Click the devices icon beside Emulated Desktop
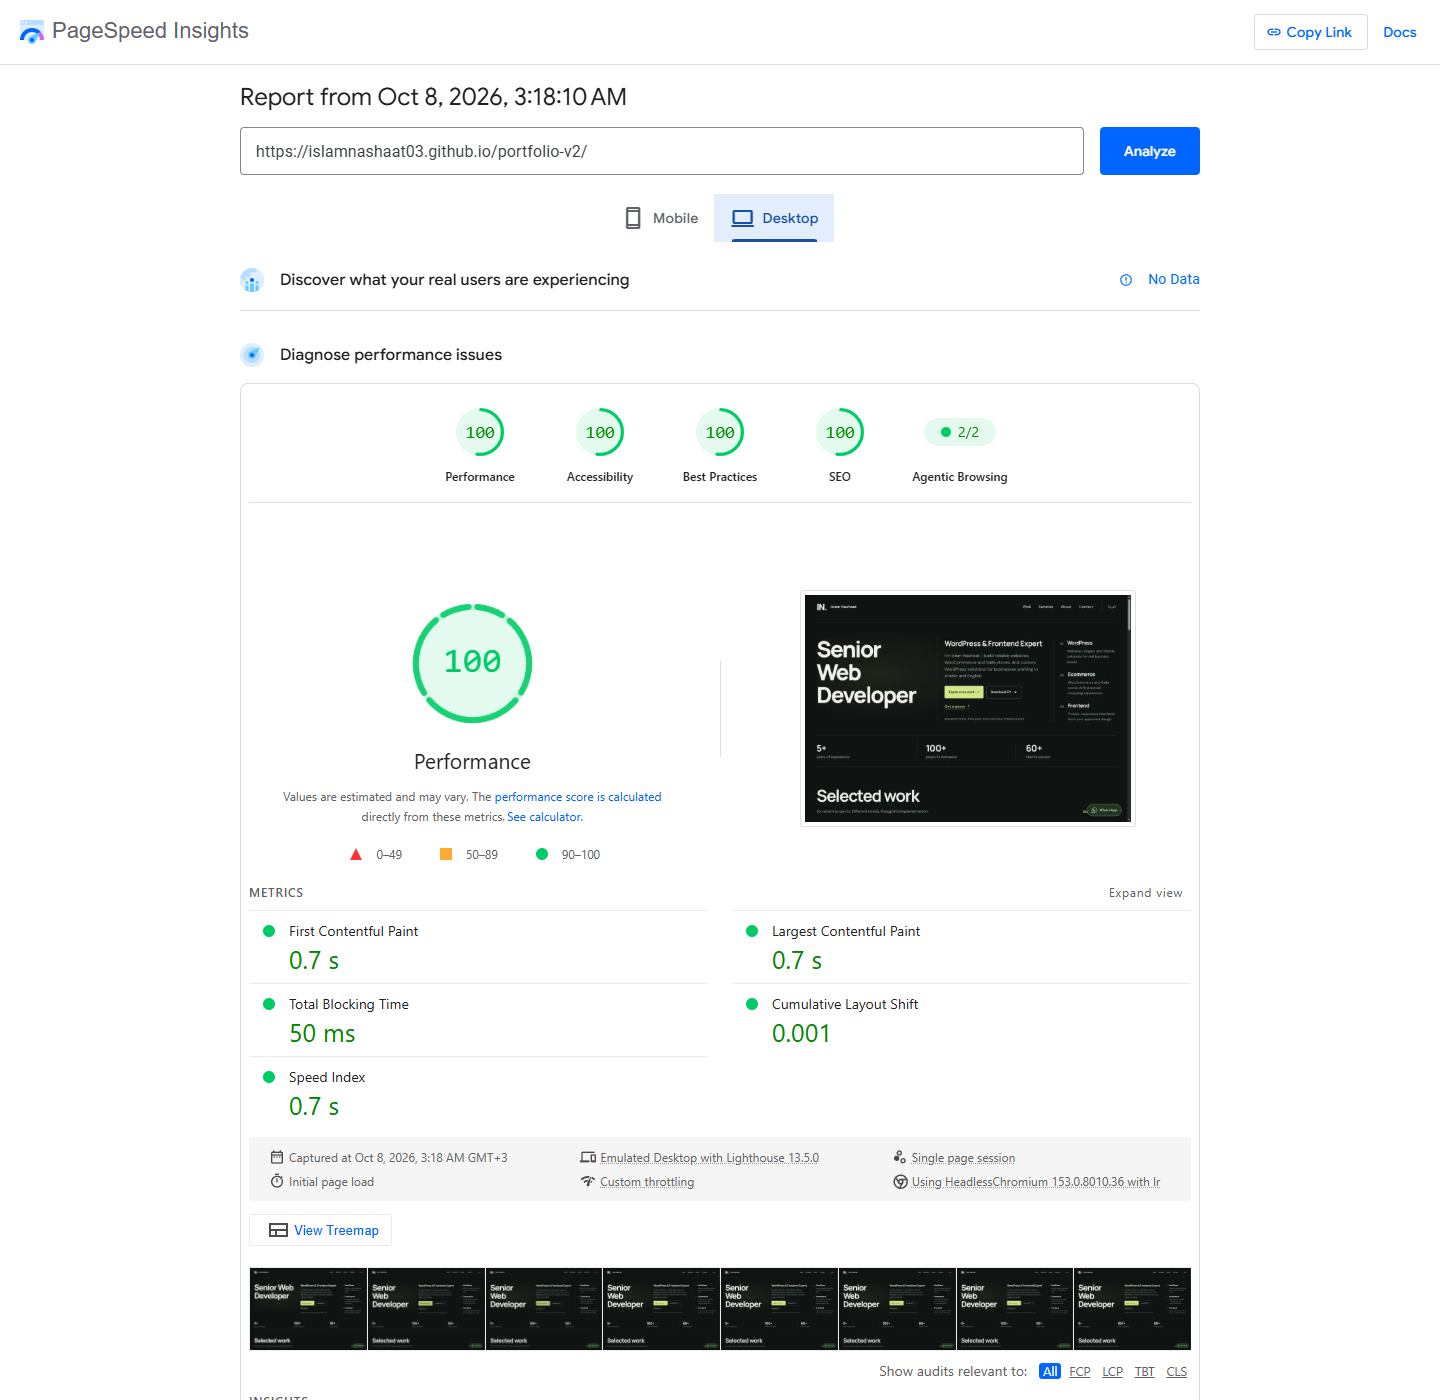 pyautogui.click(x=588, y=1157)
